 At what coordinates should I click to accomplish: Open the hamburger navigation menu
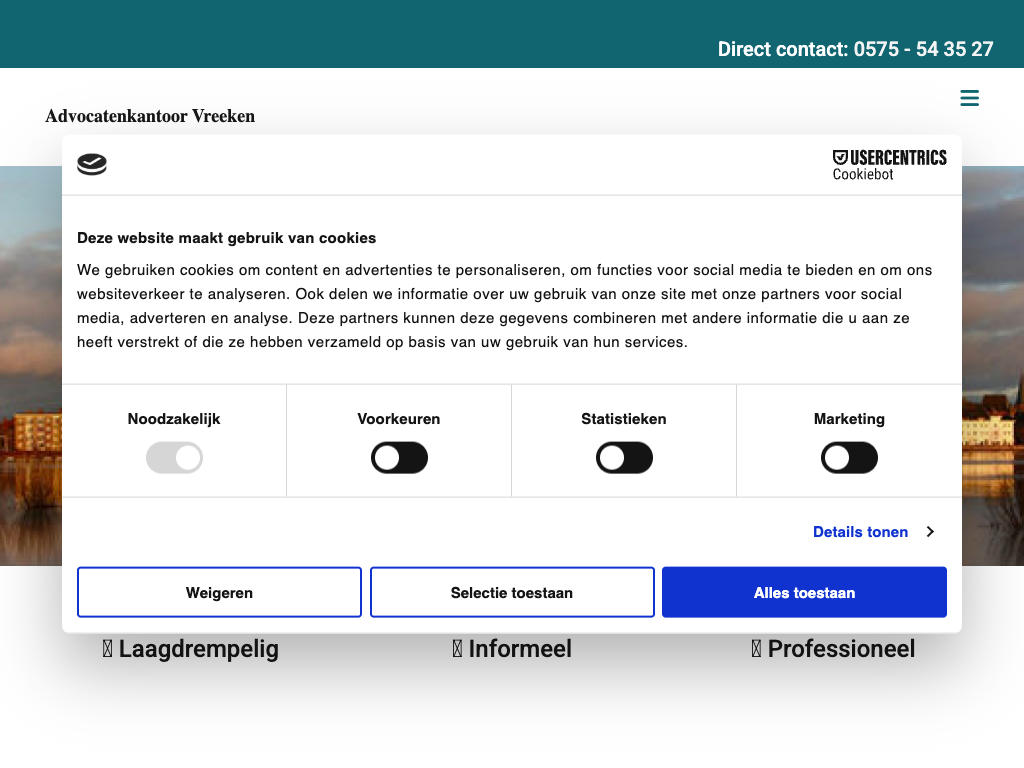969,98
